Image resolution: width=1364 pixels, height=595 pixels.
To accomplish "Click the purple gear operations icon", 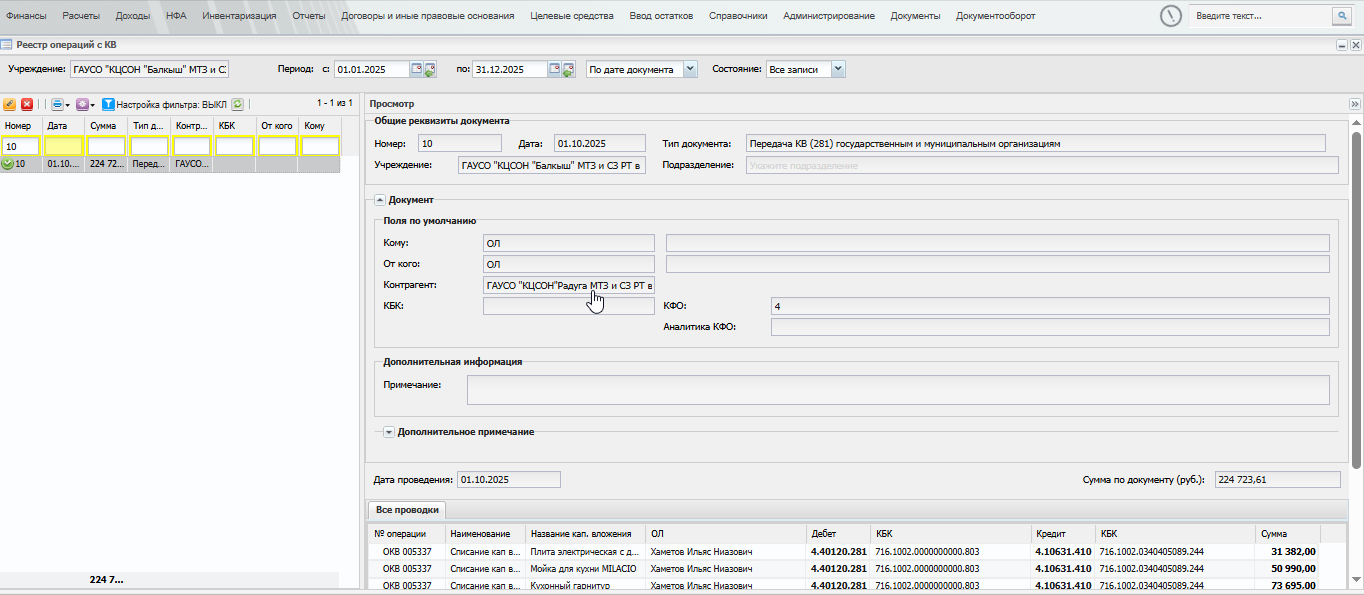I will (82, 104).
